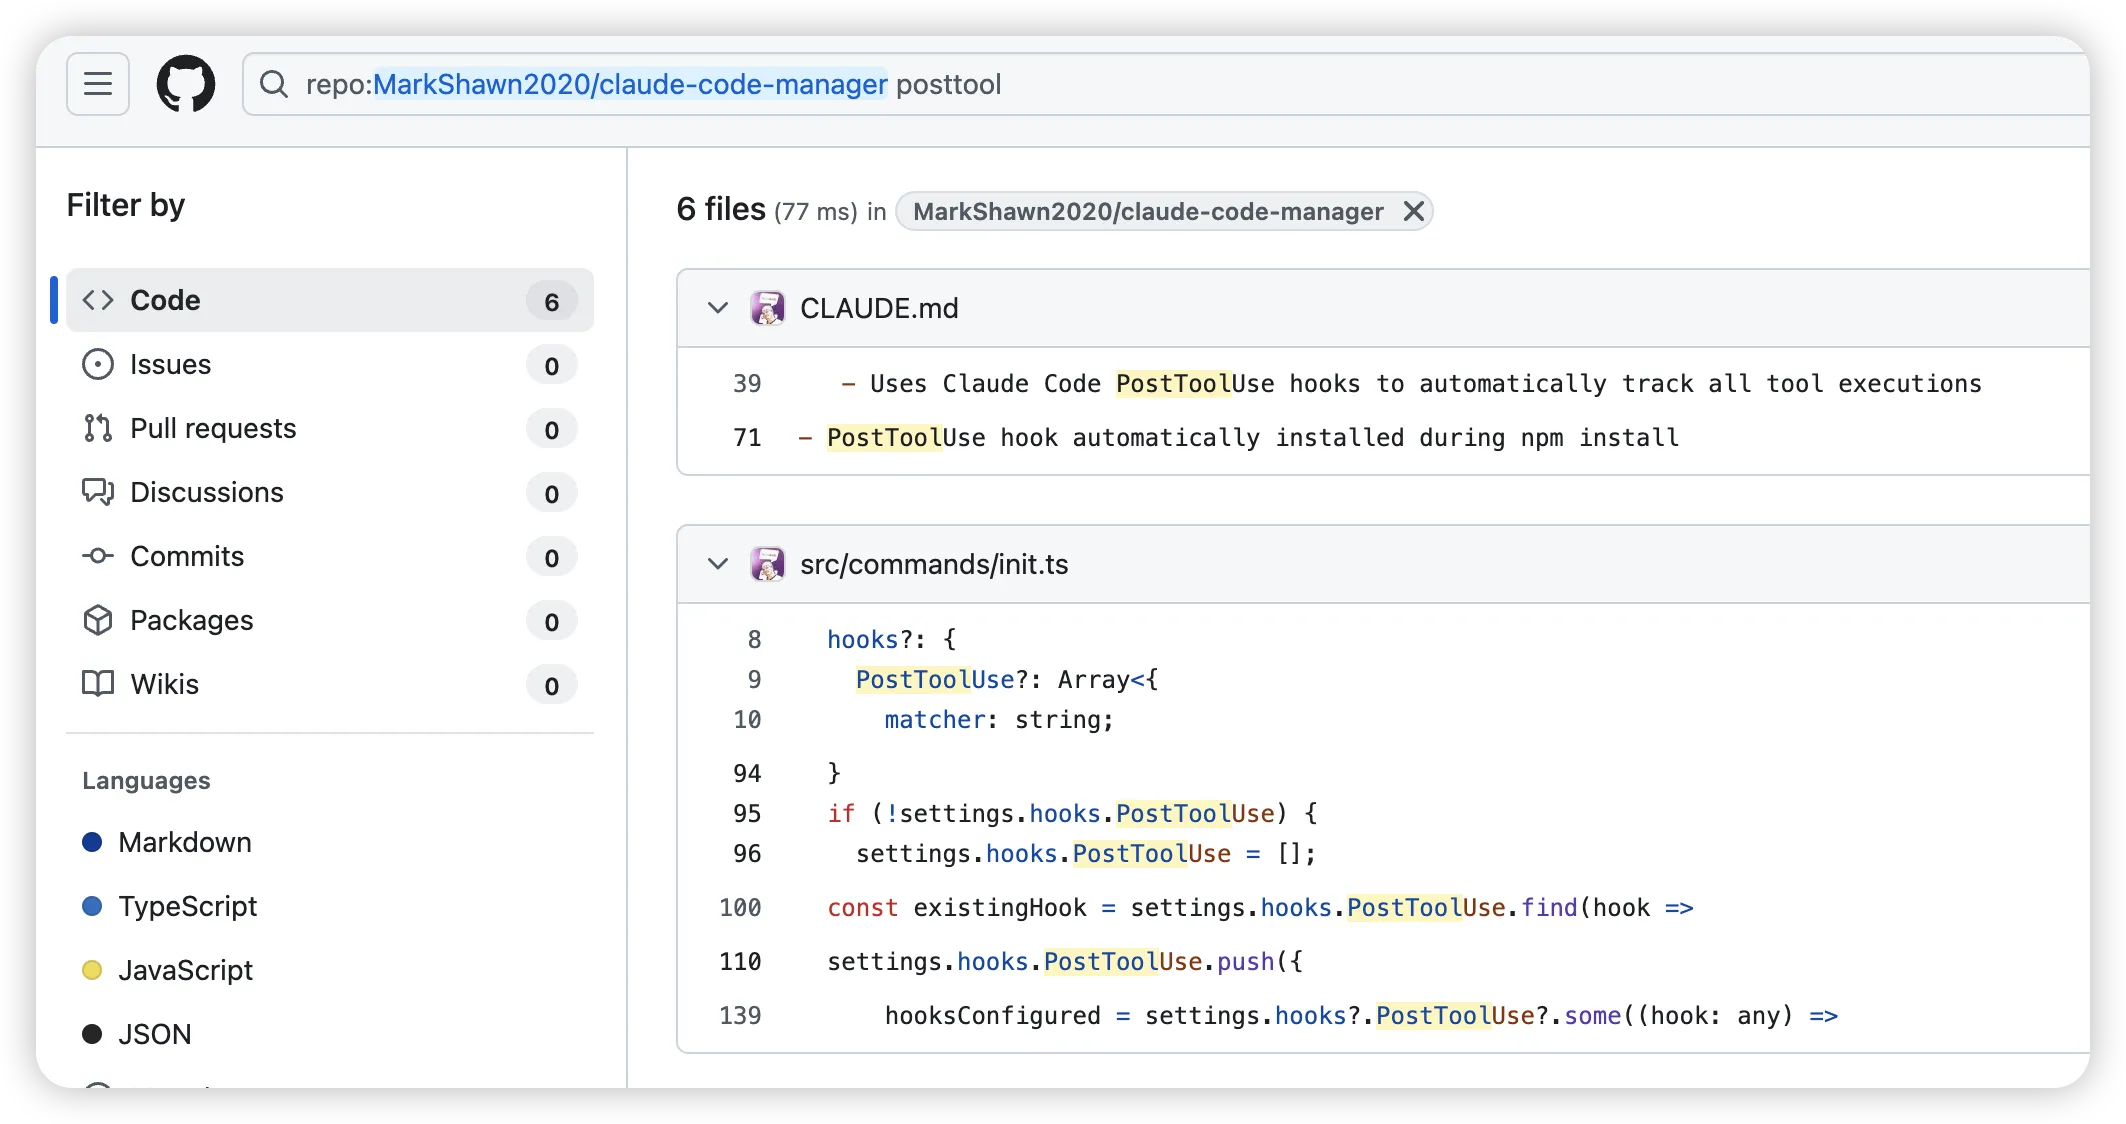Click the 'hooksConfigured' code line
This screenshot has width=2126, height=1124.
coord(1361,1016)
